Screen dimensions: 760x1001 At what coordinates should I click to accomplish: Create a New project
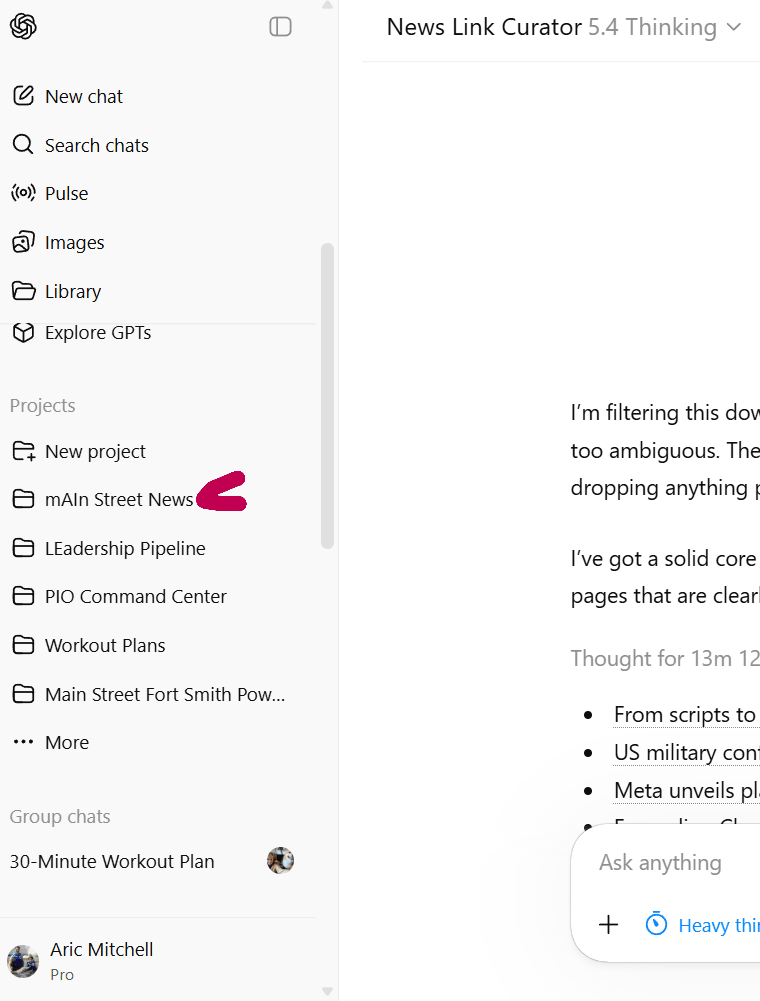[95, 452]
